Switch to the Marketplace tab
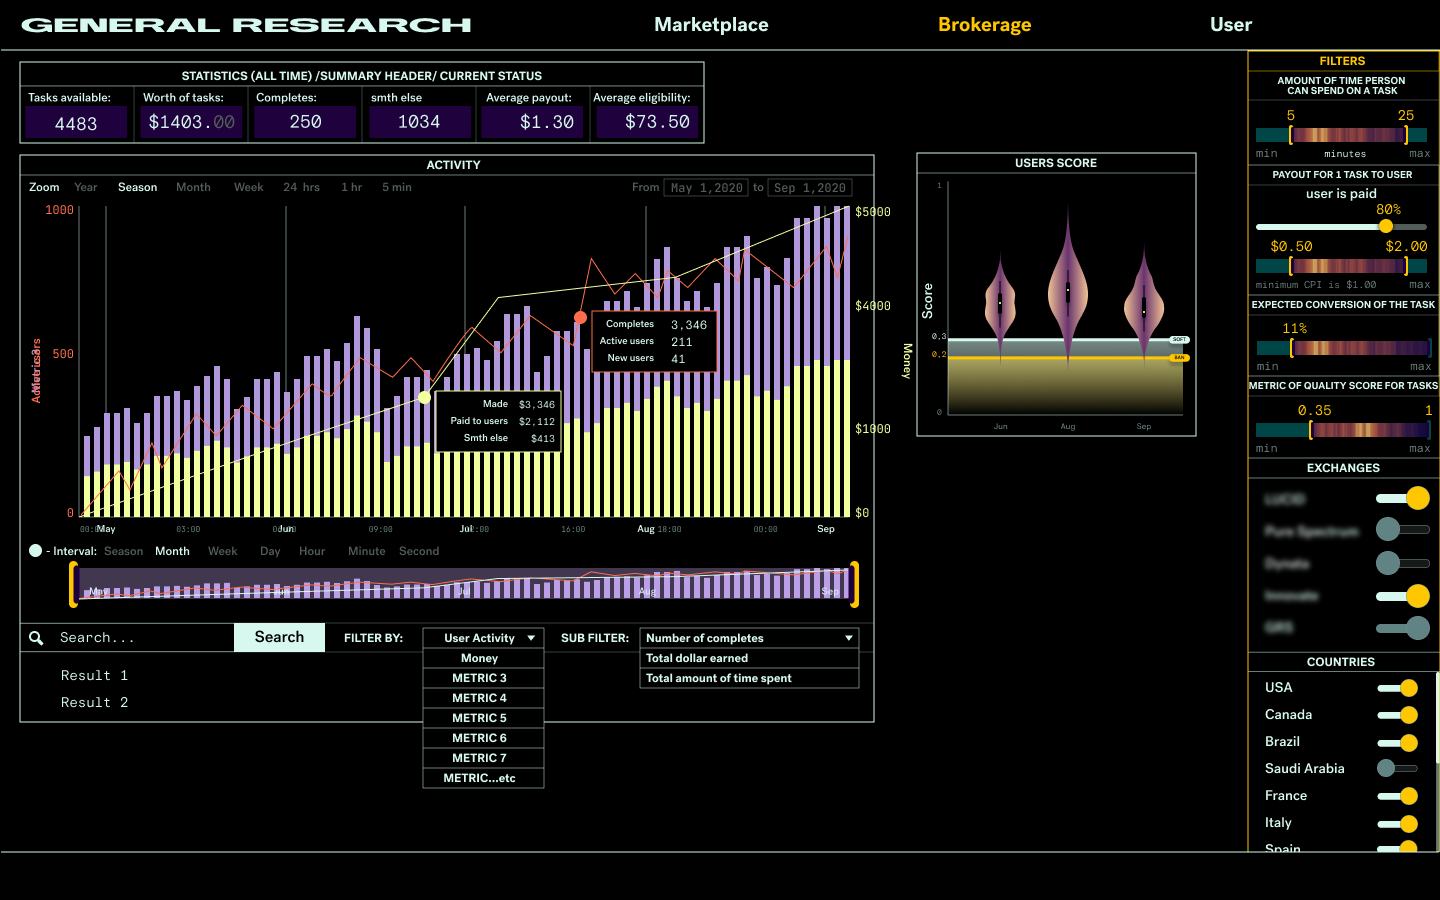Screen dimensions: 1440x900 (x=711, y=25)
